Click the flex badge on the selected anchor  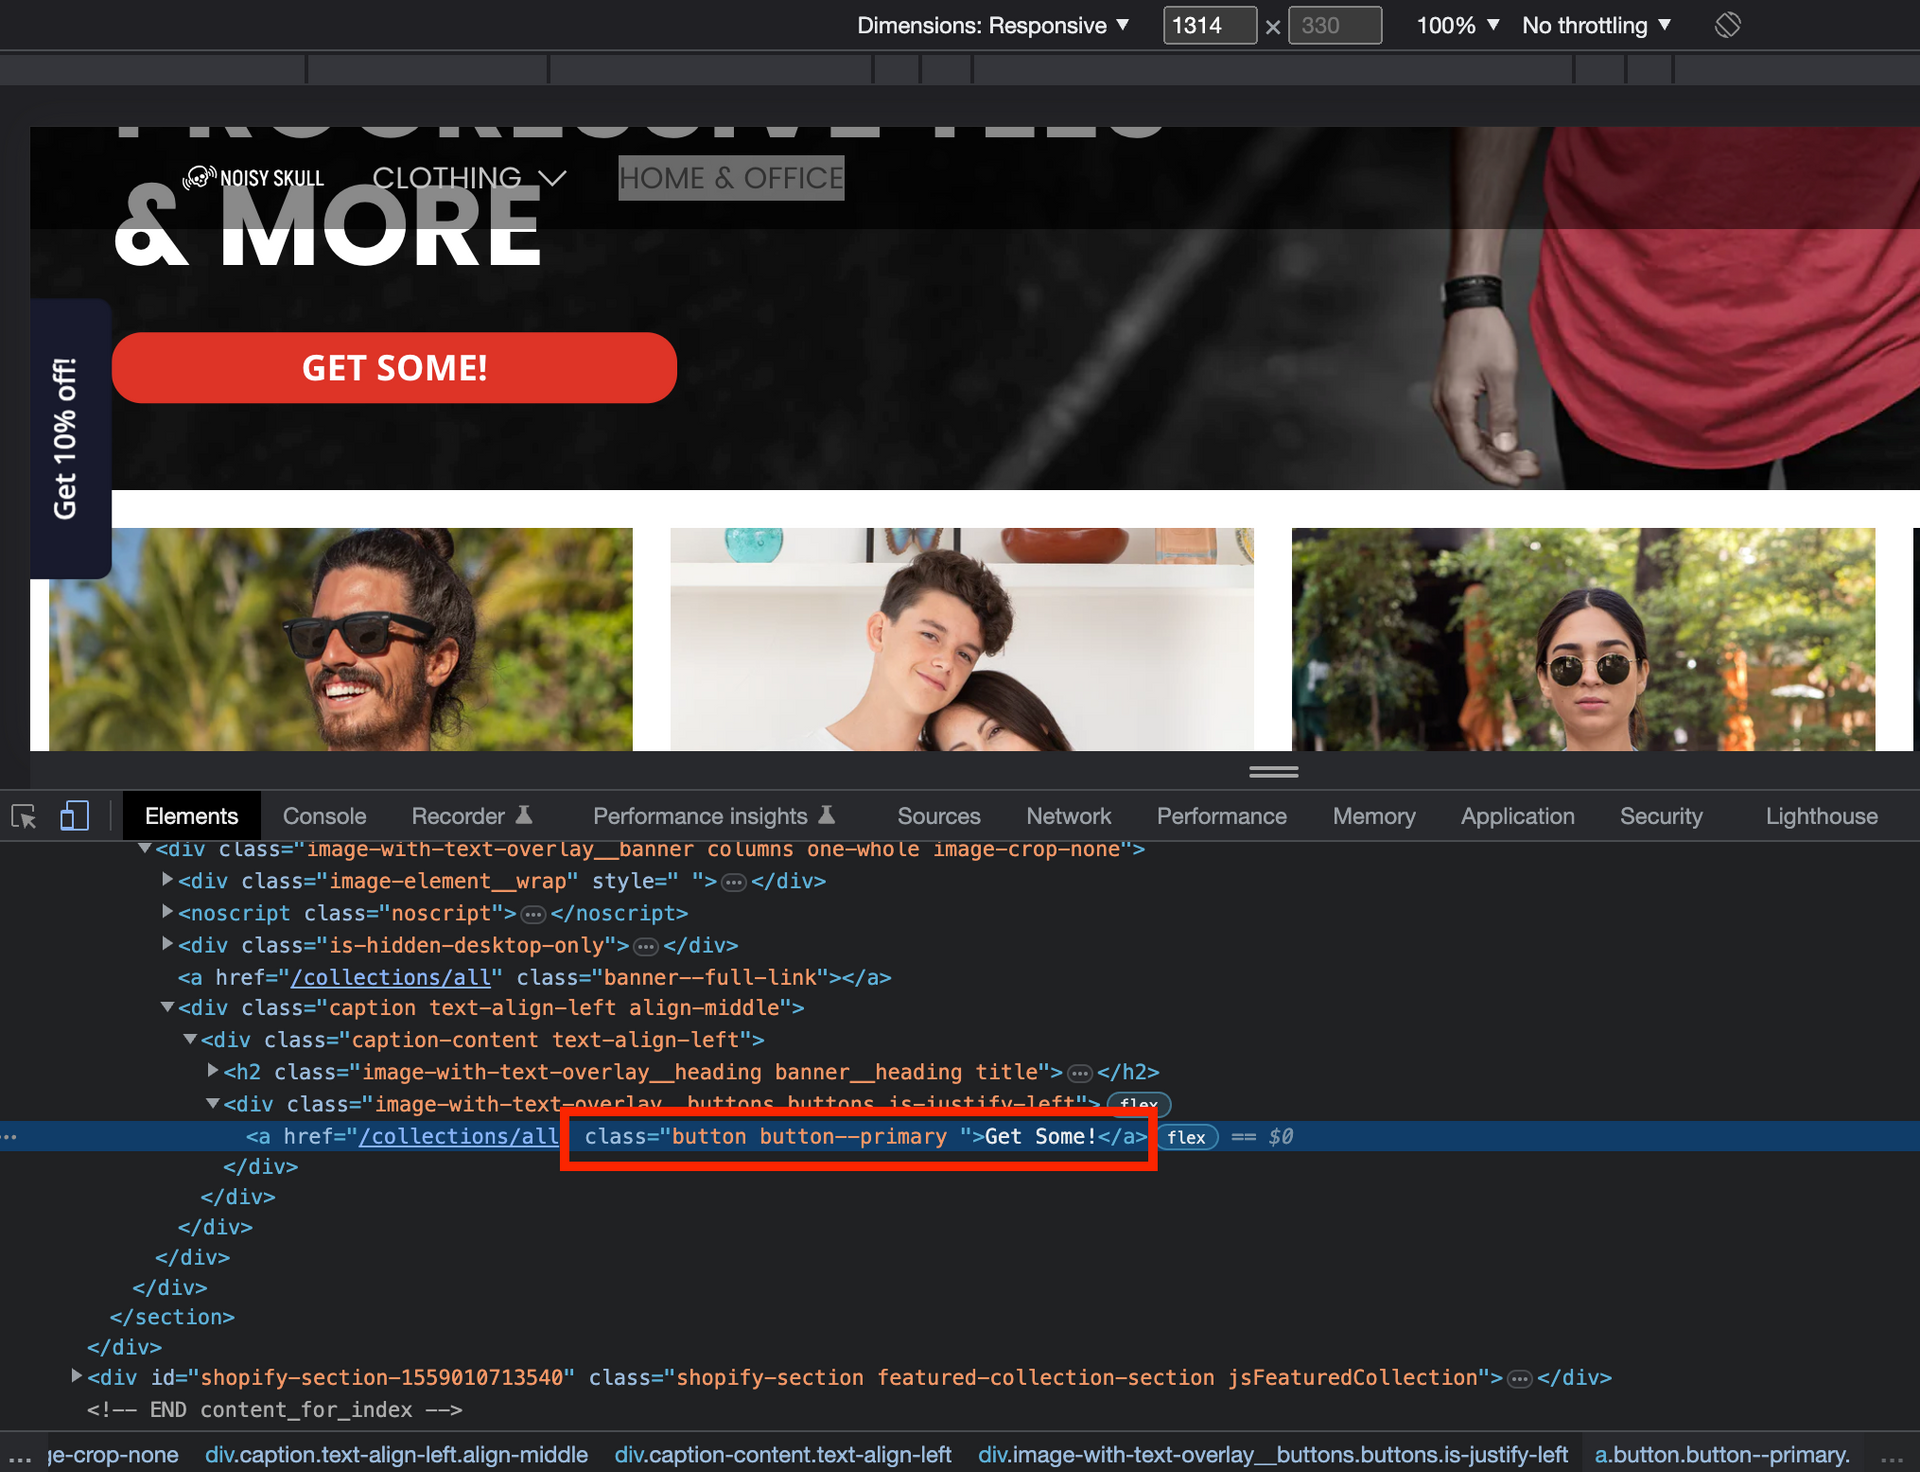pos(1187,1137)
